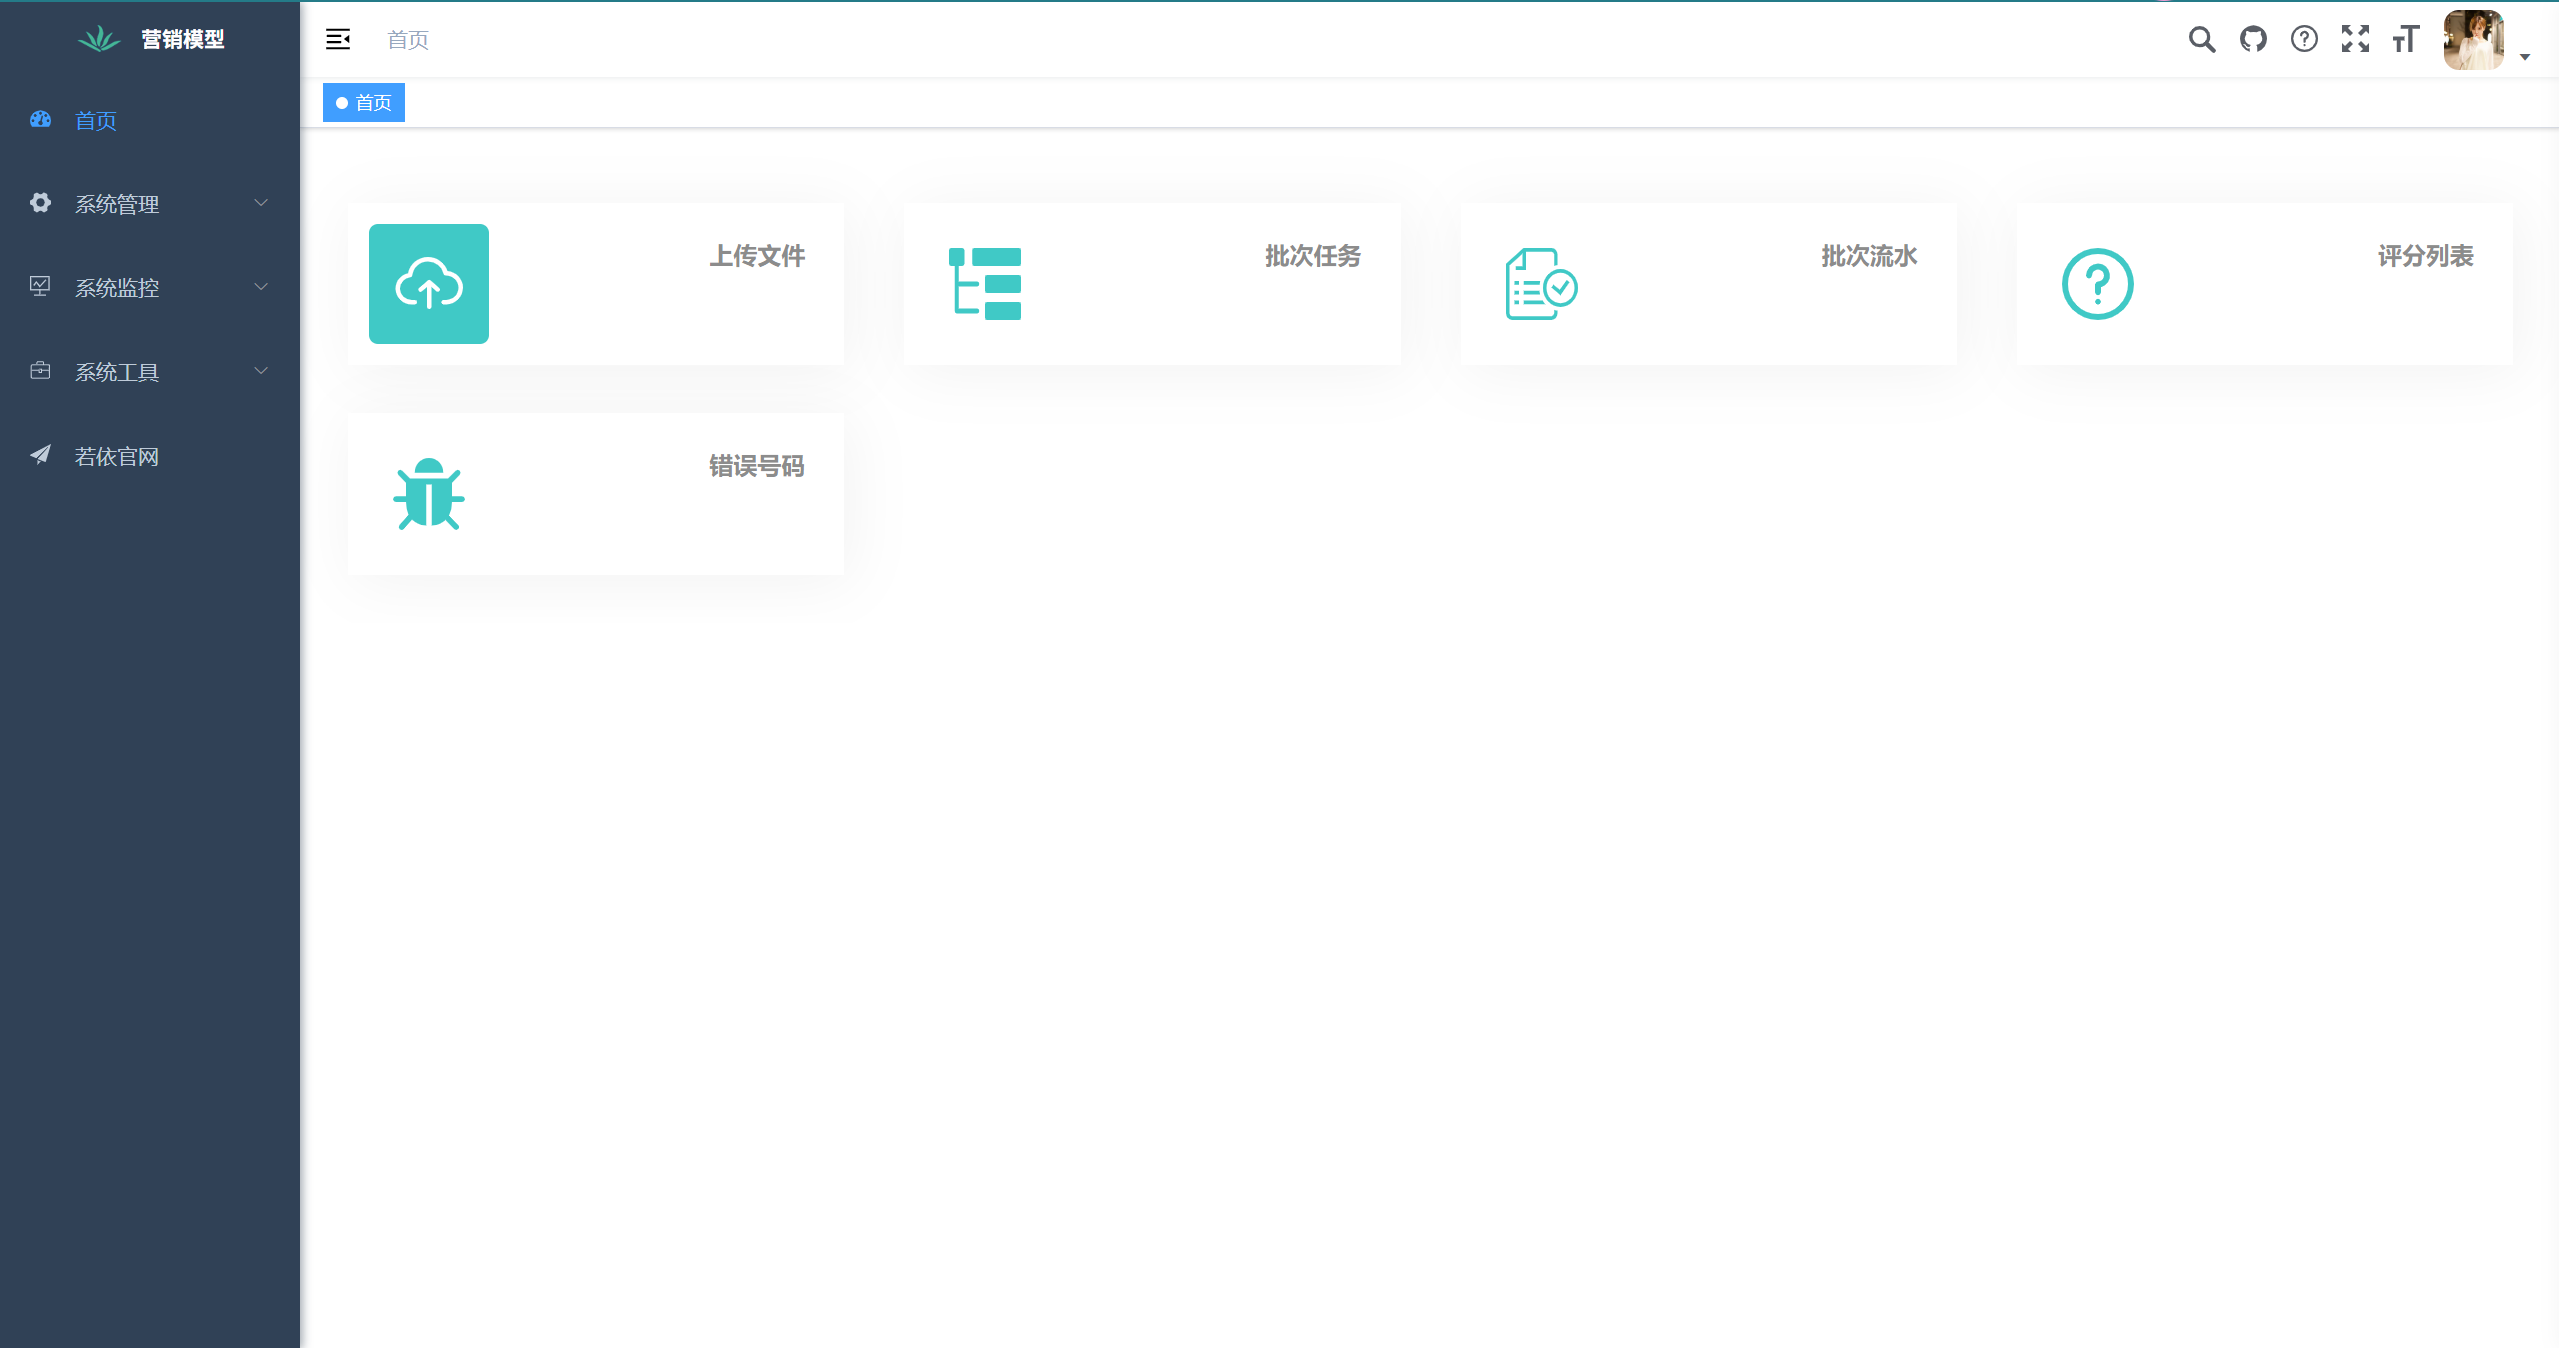The height and width of the screenshot is (1348, 2559).
Task: Click the 首页 breadcrumb in header
Action: pos(408,40)
